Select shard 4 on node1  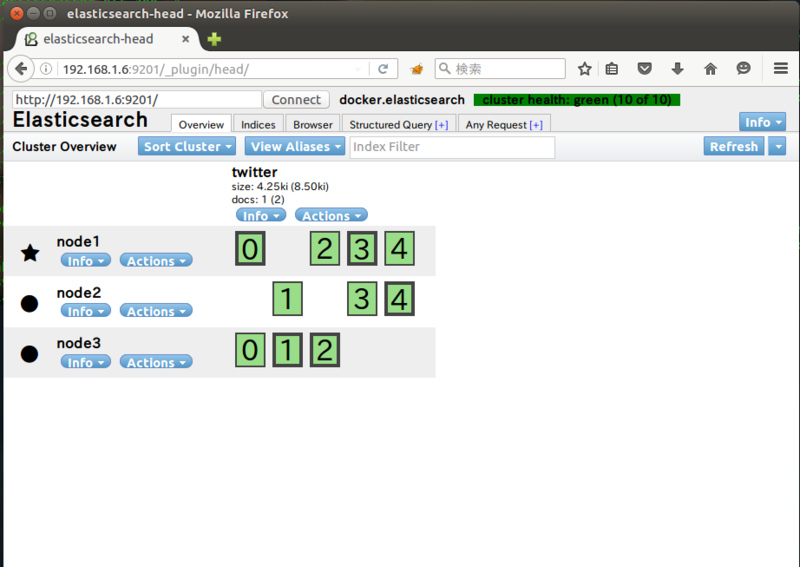point(399,249)
